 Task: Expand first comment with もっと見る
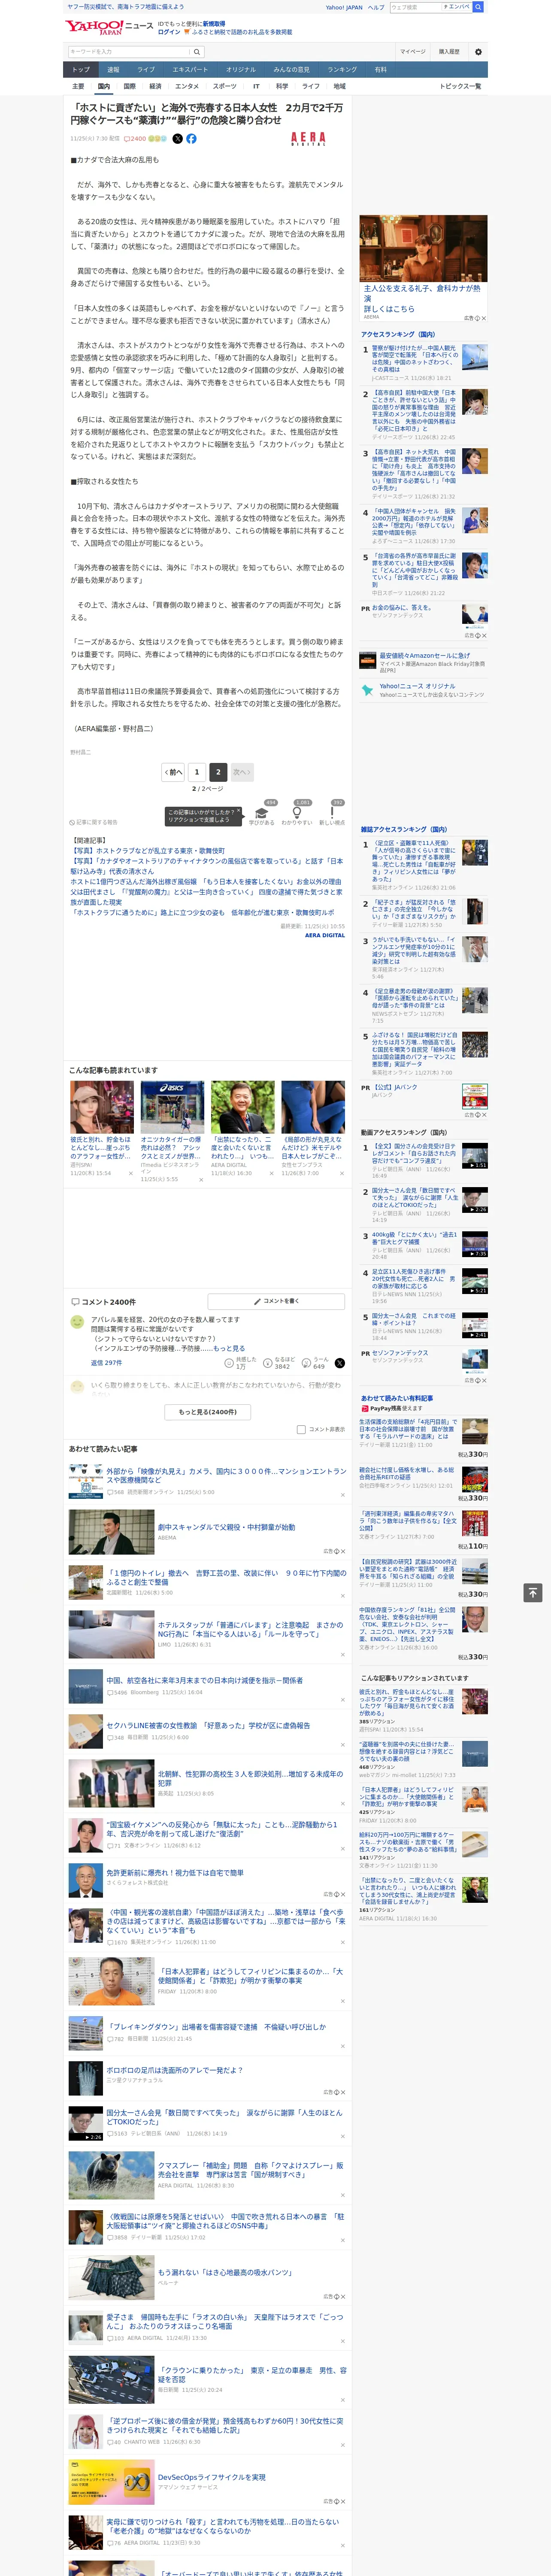click(x=229, y=1348)
